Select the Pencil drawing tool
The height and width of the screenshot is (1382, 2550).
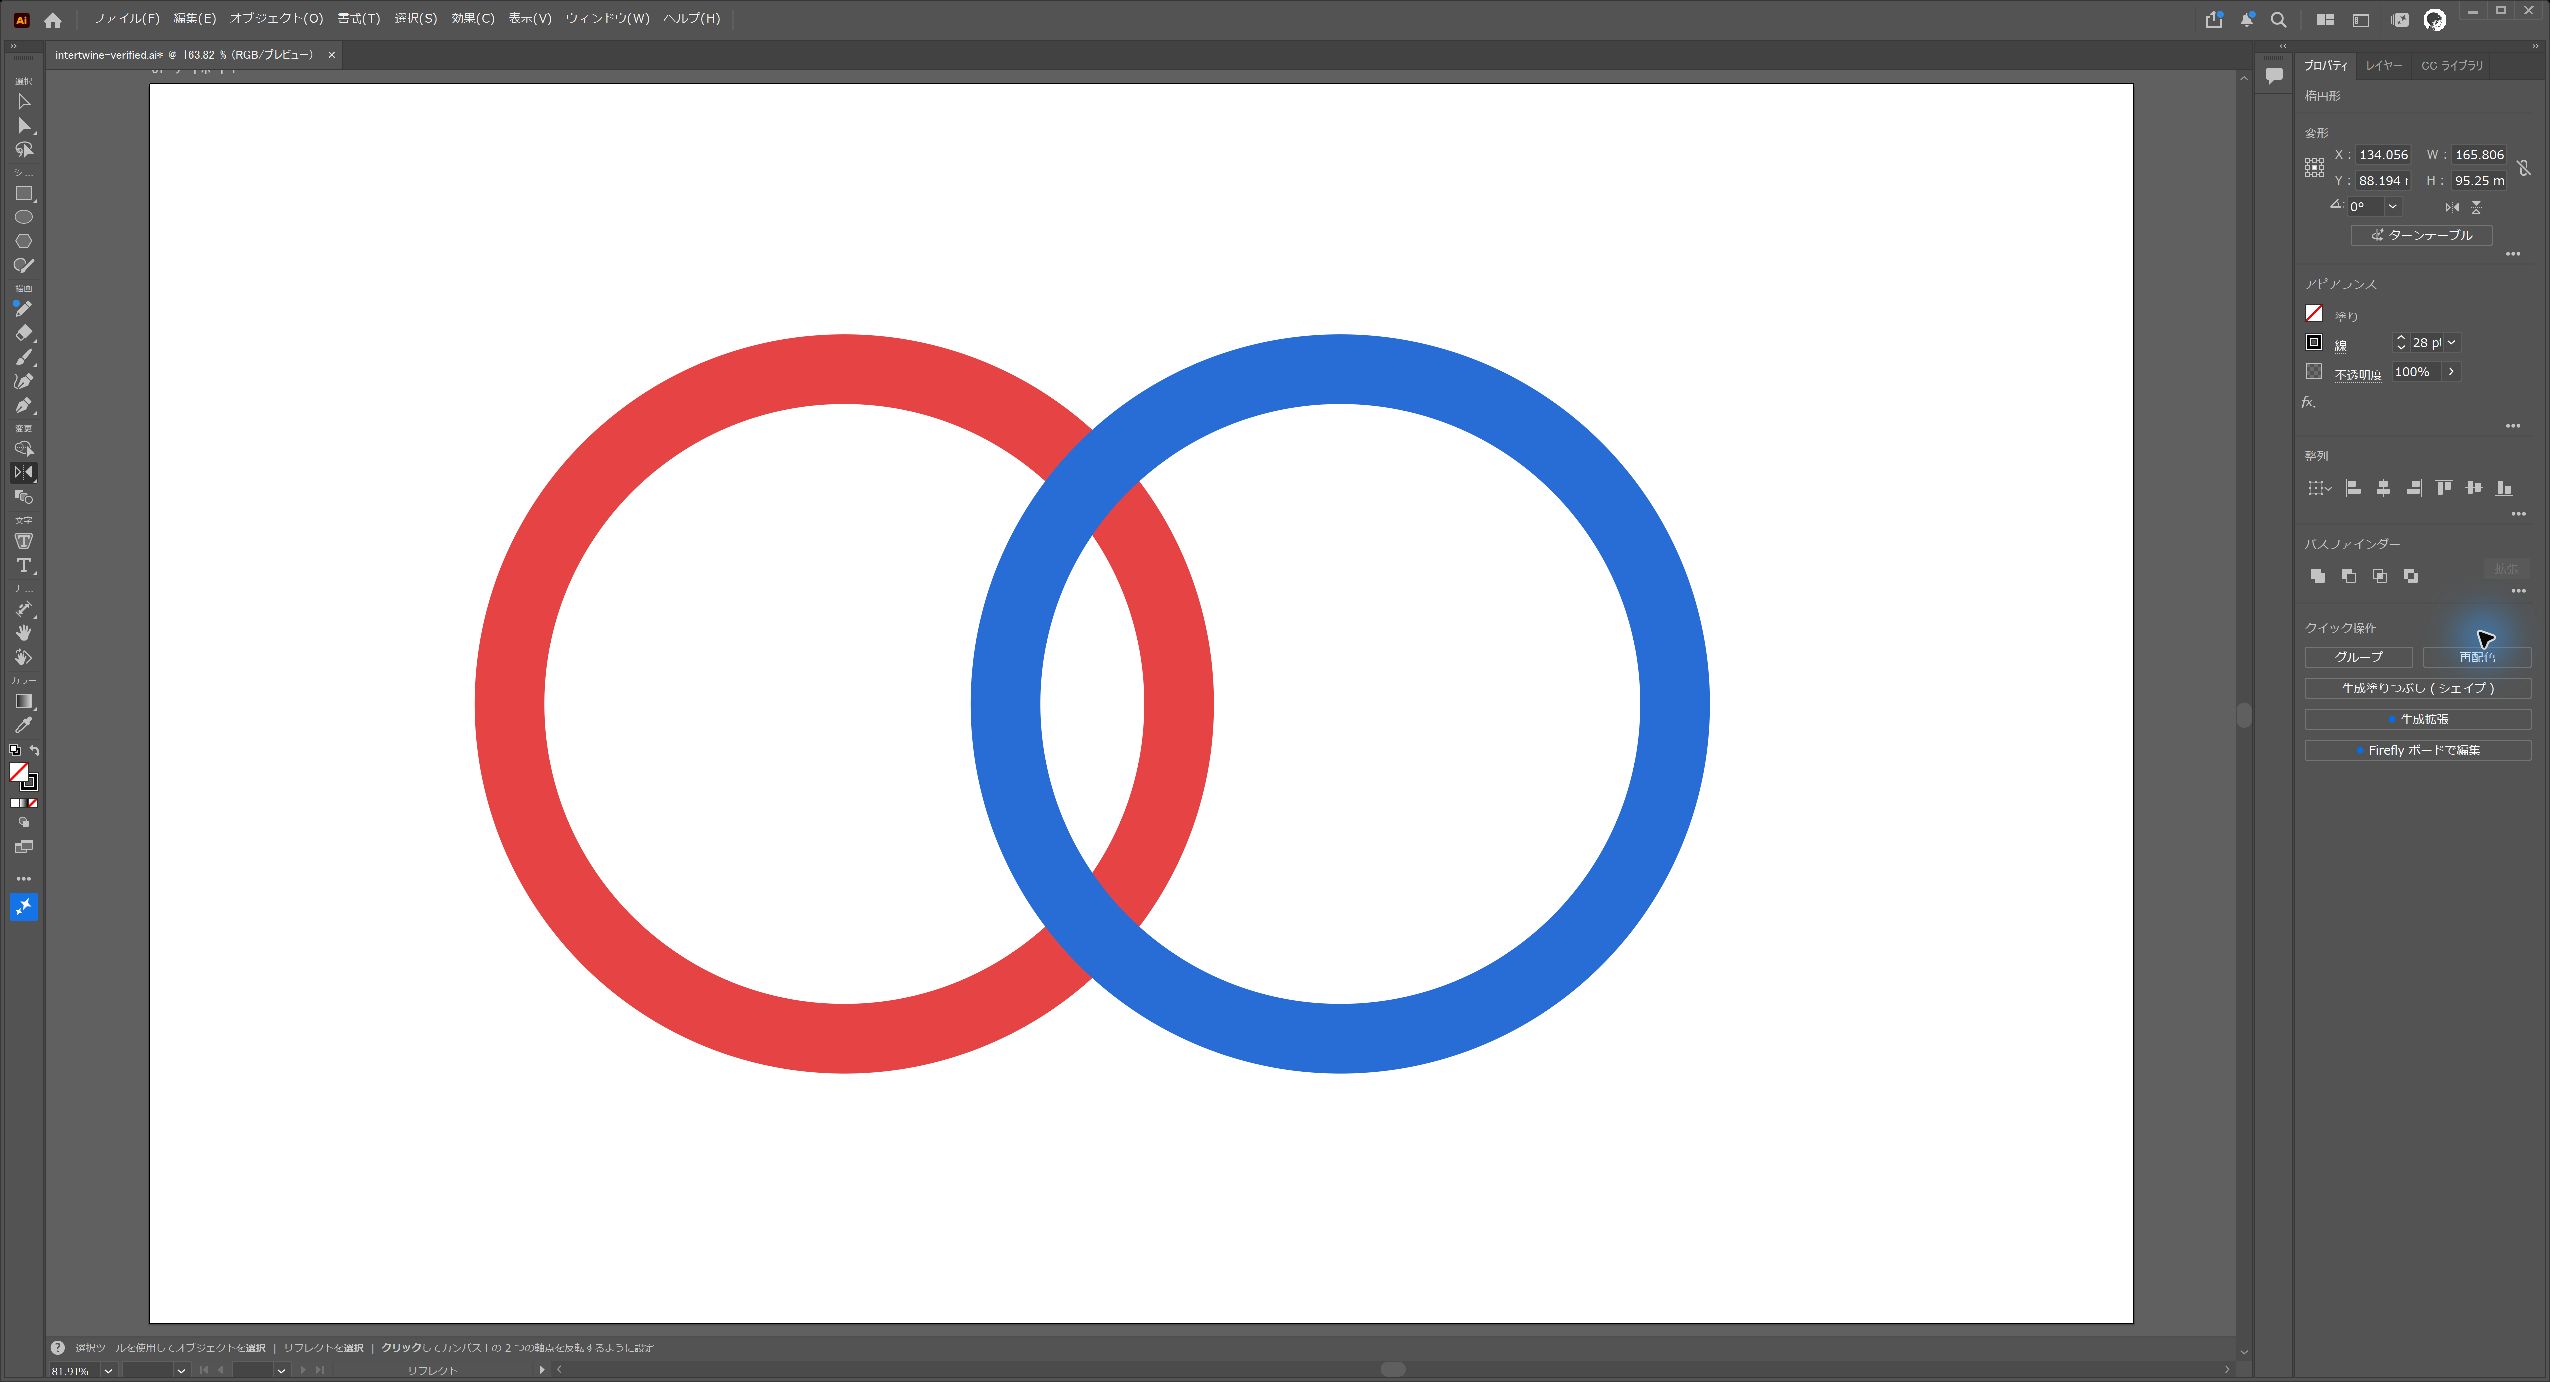pyautogui.click(x=24, y=309)
